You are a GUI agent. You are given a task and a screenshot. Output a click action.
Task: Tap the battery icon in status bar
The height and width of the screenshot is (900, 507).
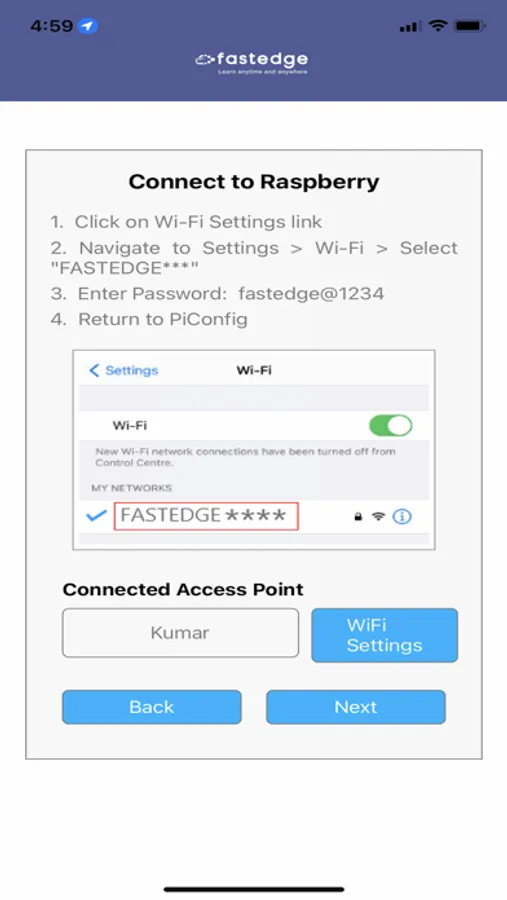[470, 26]
